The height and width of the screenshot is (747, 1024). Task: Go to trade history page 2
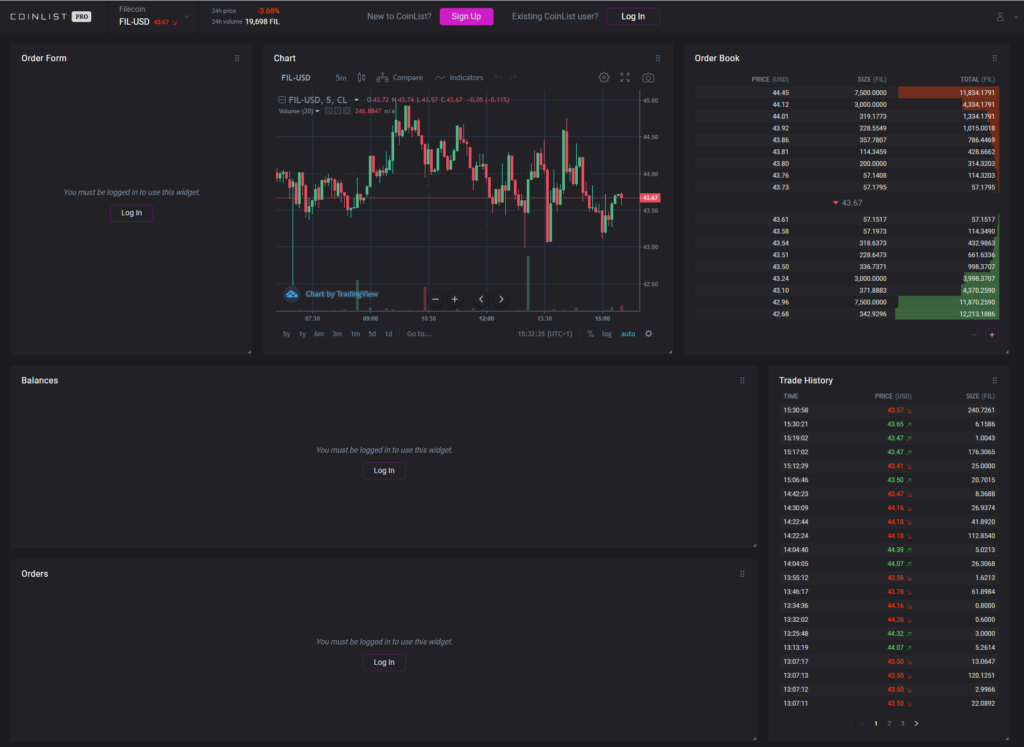click(889, 723)
